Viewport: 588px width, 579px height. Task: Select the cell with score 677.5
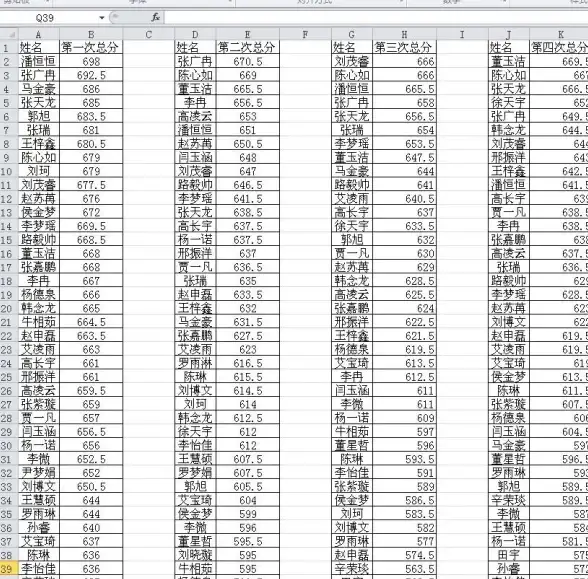pyautogui.click(x=91, y=185)
